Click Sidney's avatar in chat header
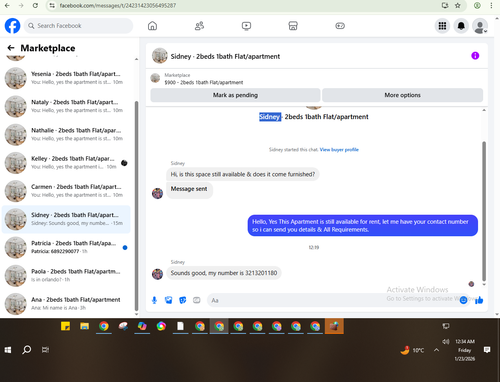This screenshot has height=382, width=500. (160, 56)
